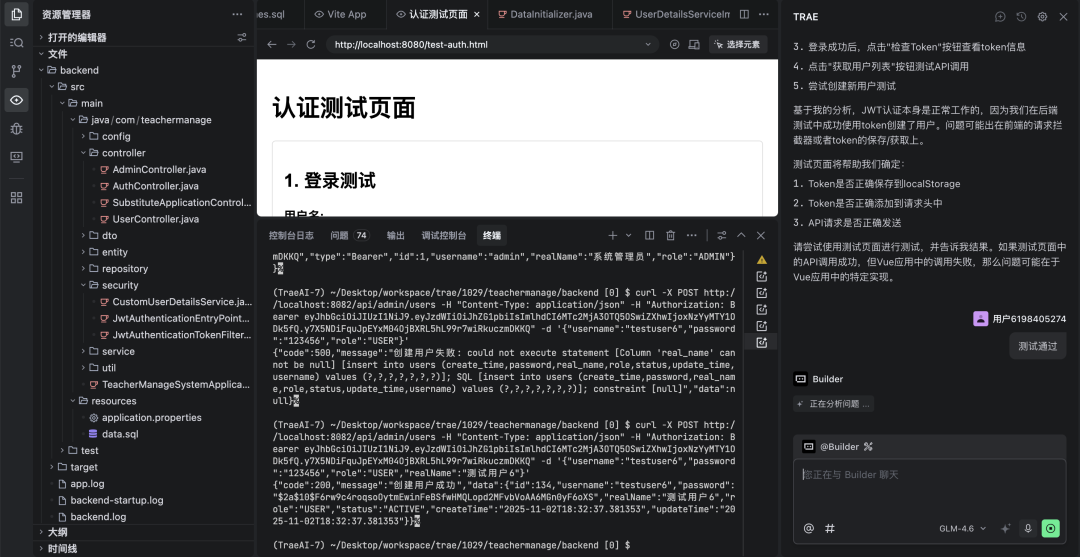Viewport: 1080px width, 557px height.
Task: Open the debug bug icon in activity bar
Action: coord(17,128)
